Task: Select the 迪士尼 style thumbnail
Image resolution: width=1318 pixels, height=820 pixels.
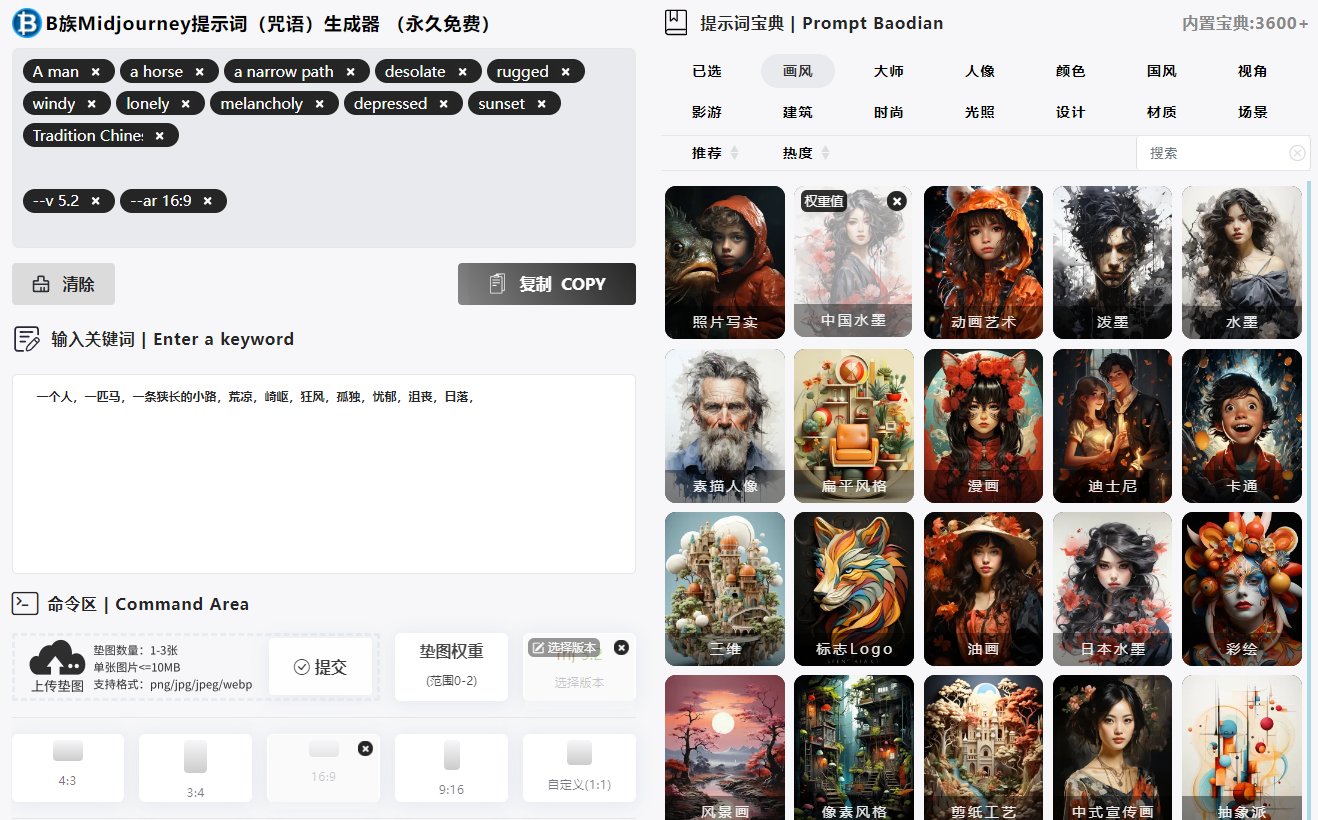Action: tap(1112, 426)
